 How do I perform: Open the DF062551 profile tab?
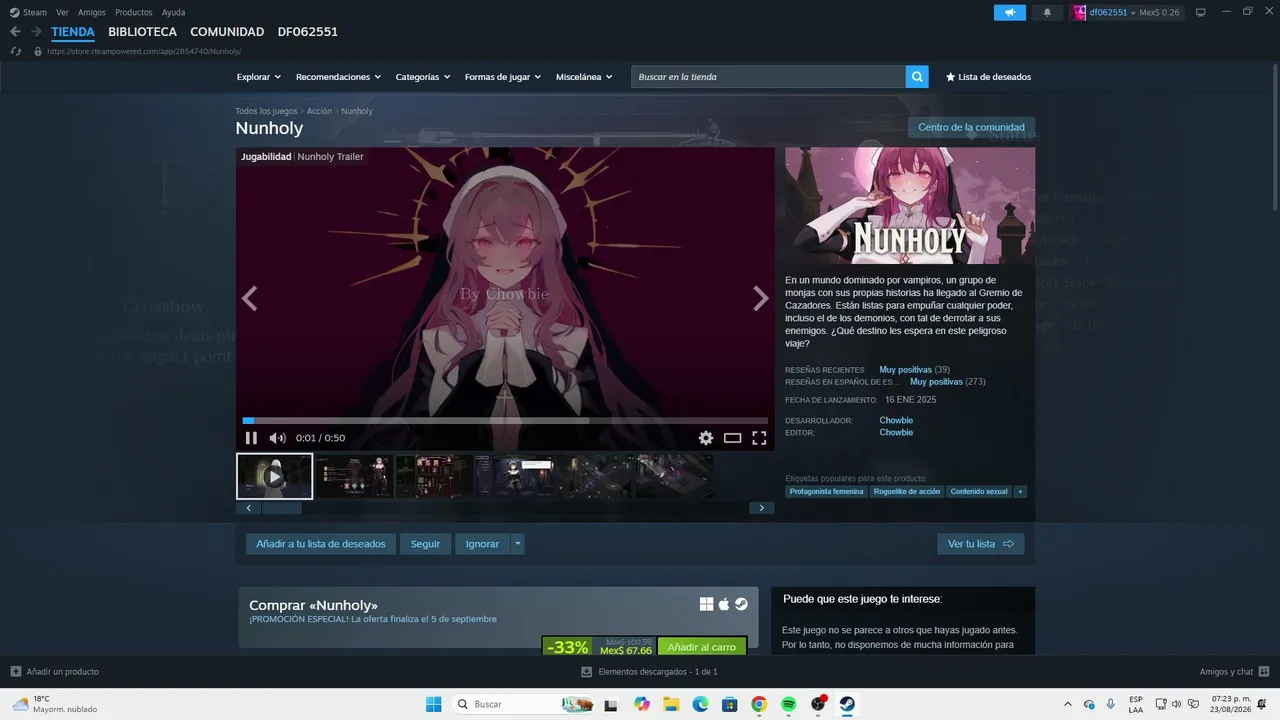click(x=308, y=32)
